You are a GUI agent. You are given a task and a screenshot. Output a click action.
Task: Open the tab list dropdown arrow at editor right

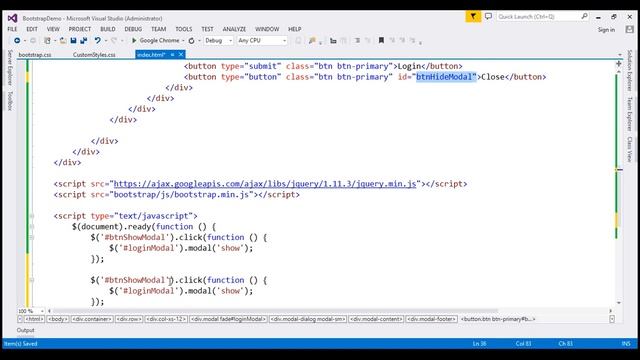[x=620, y=54]
